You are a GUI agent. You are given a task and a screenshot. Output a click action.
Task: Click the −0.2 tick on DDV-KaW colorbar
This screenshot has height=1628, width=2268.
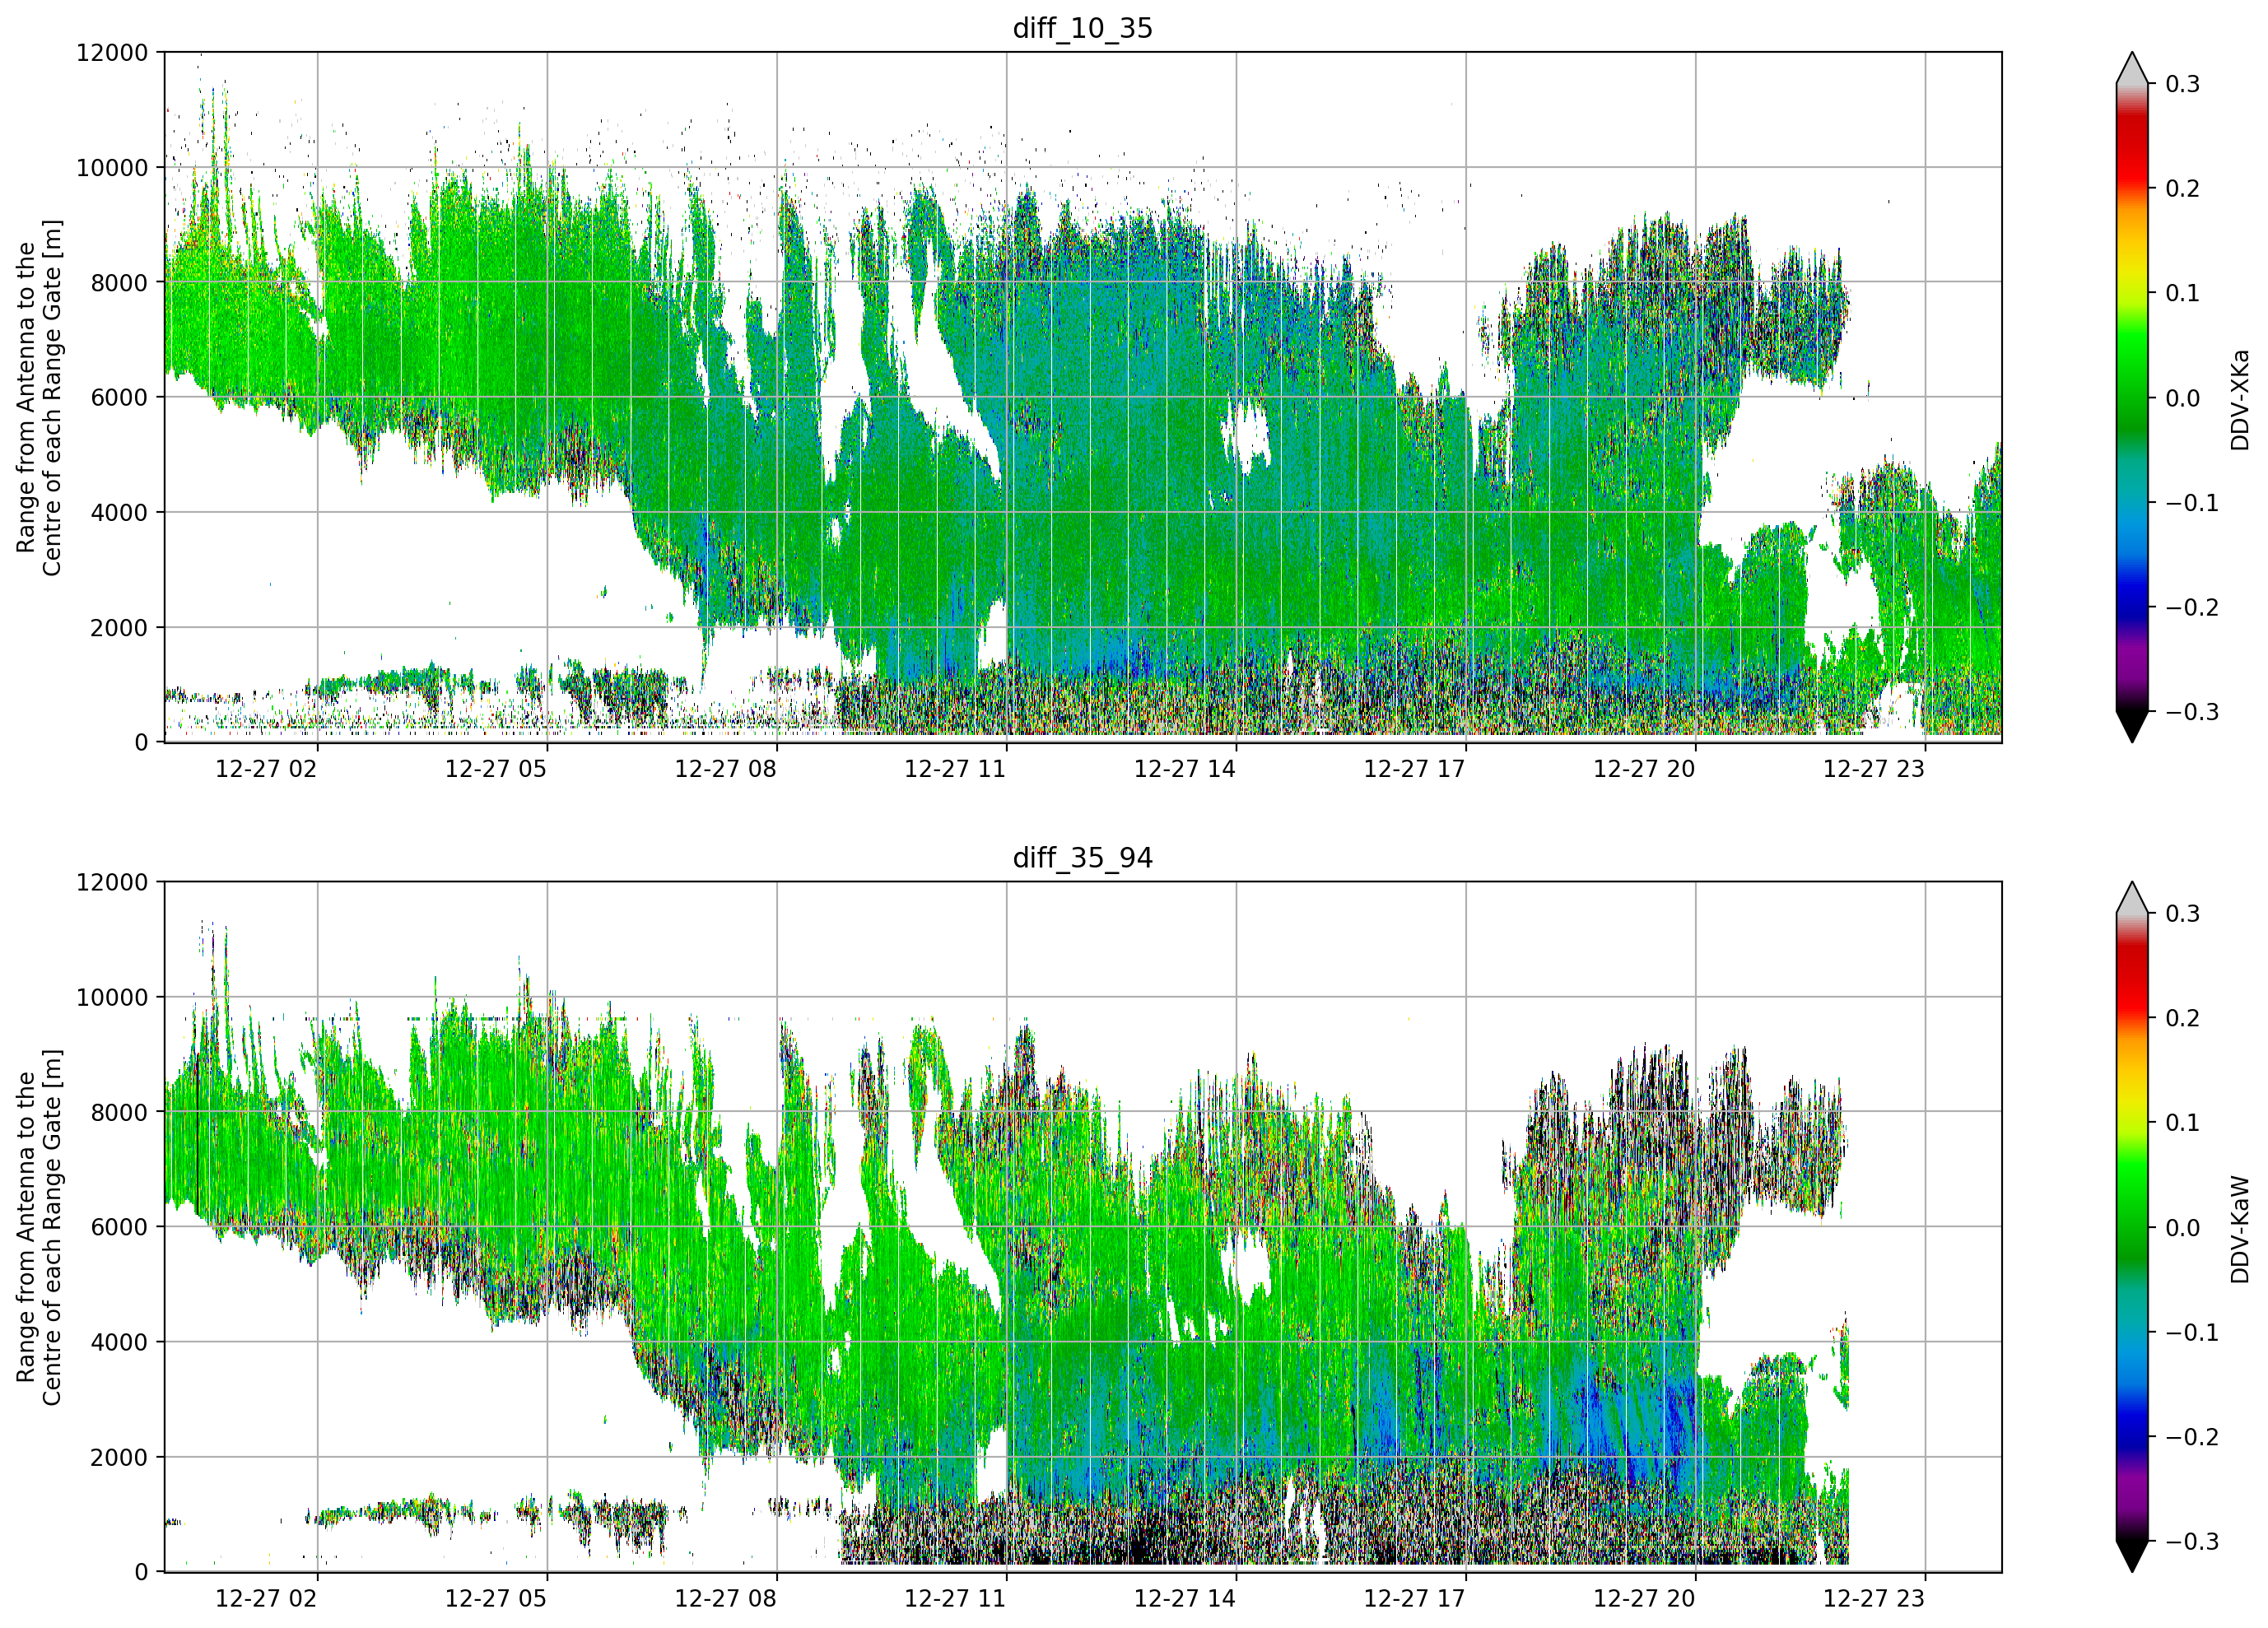coord(2192,1438)
